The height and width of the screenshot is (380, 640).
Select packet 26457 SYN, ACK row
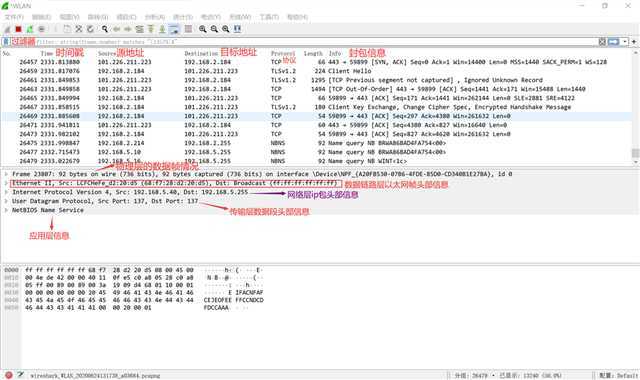point(316,62)
